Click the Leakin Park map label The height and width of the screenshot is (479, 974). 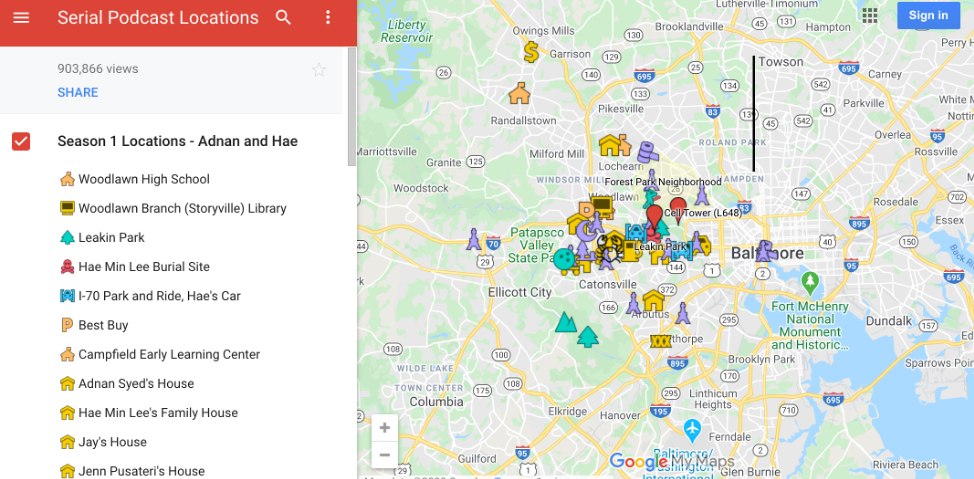point(659,247)
